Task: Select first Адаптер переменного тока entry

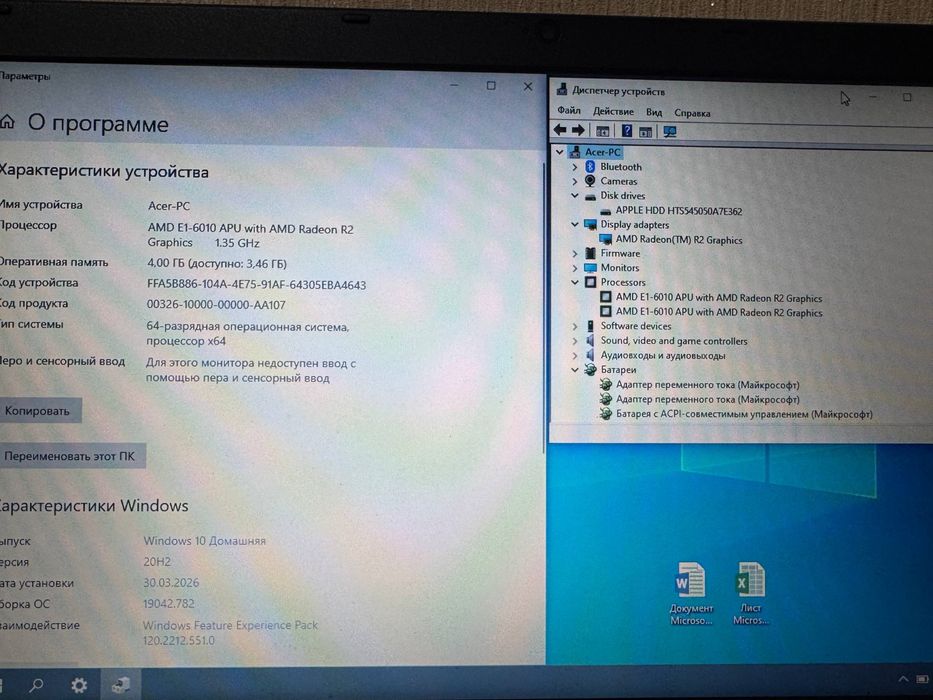Action: pyautogui.click(x=707, y=385)
